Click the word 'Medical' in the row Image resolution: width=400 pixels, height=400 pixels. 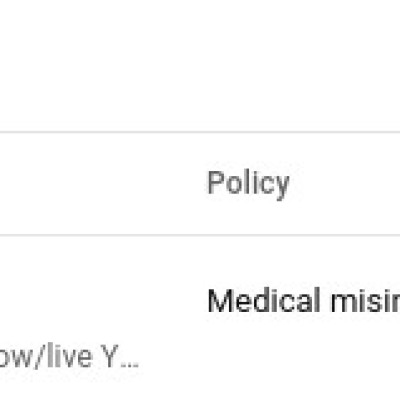coord(264,300)
